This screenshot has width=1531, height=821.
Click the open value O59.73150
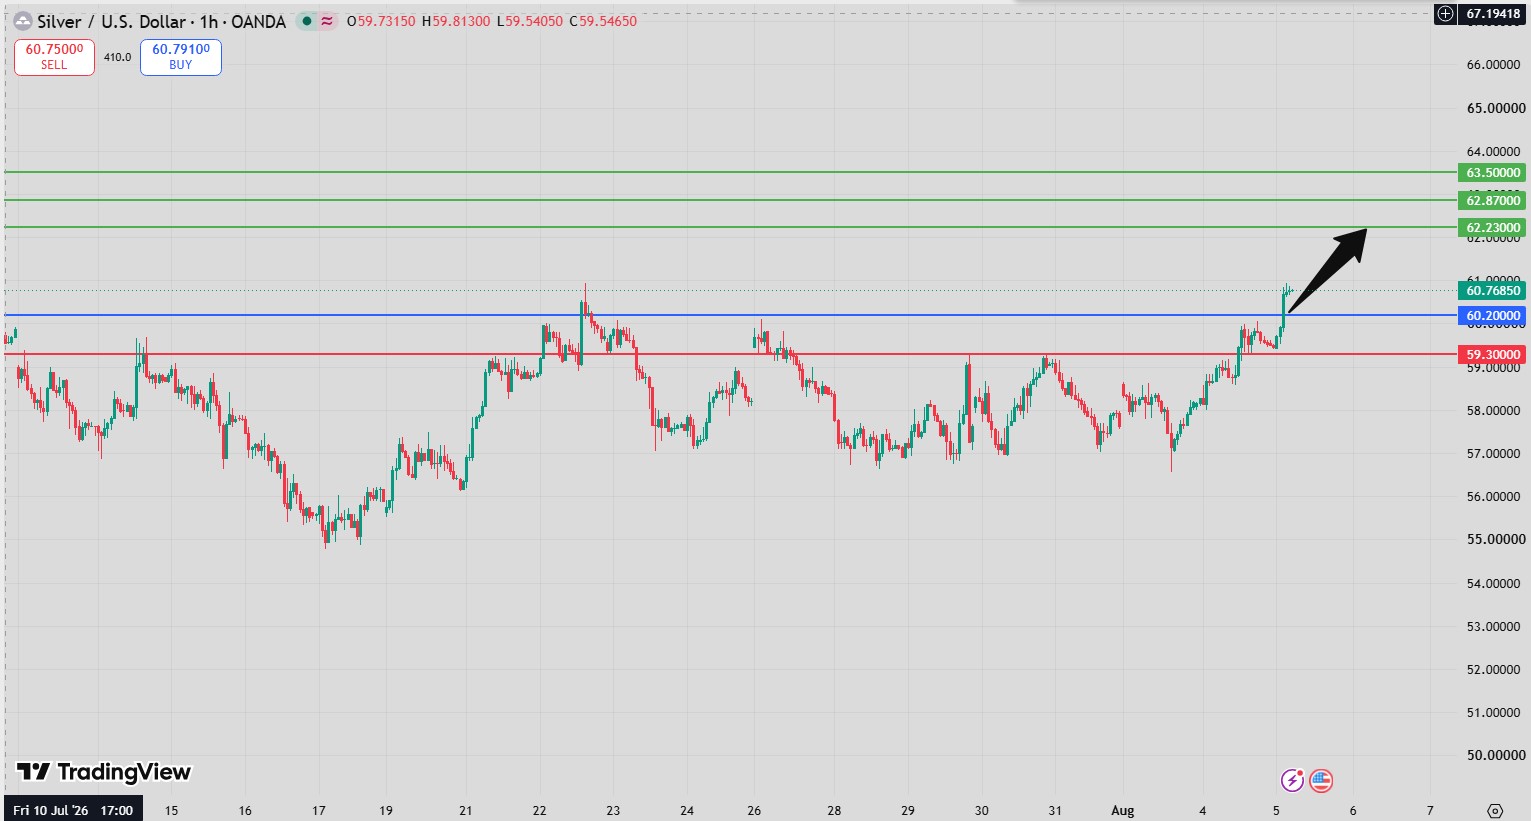click(381, 21)
